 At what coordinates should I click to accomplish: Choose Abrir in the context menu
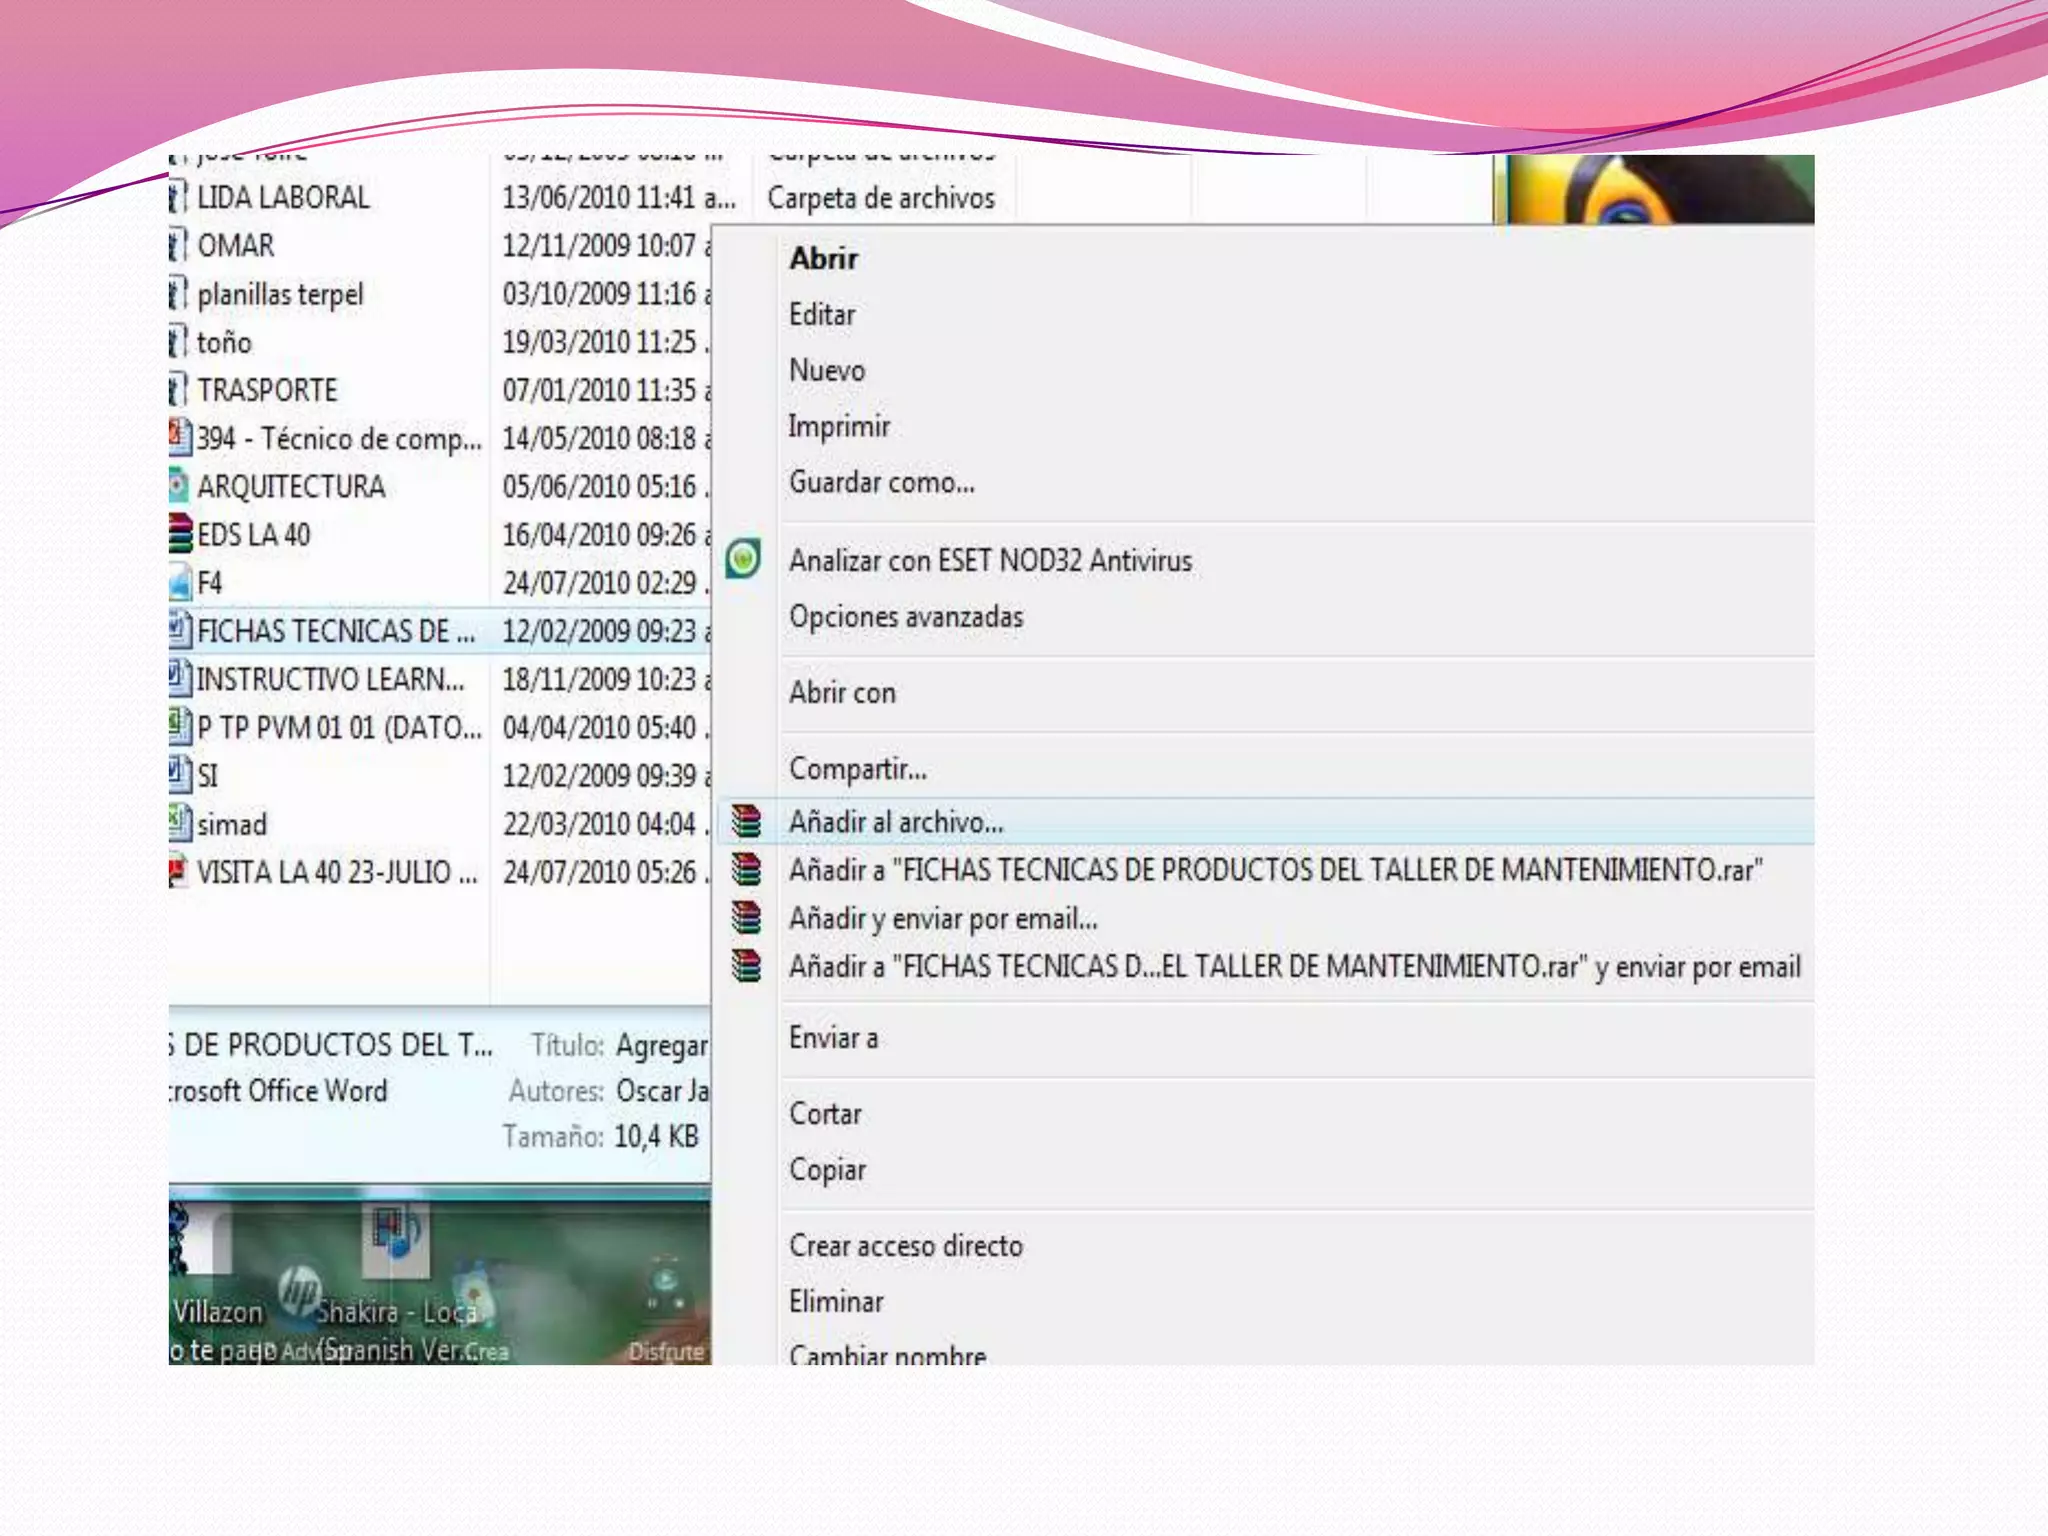click(x=824, y=259)
